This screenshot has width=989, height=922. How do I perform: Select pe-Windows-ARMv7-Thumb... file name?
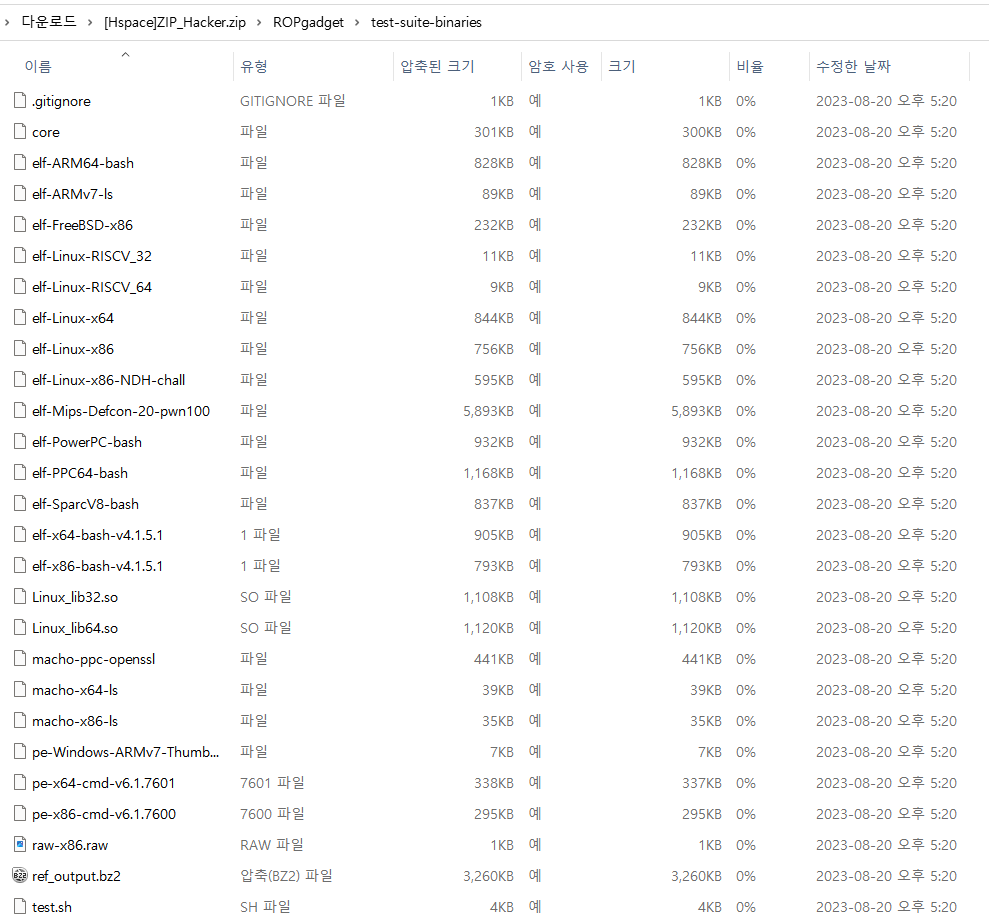[126, 752]
